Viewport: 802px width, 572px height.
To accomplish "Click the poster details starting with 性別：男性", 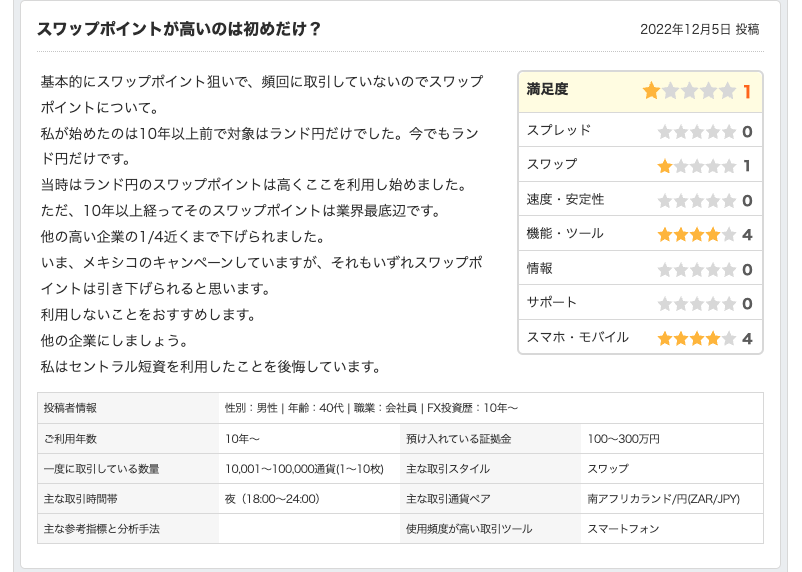I will click(372, 408).
